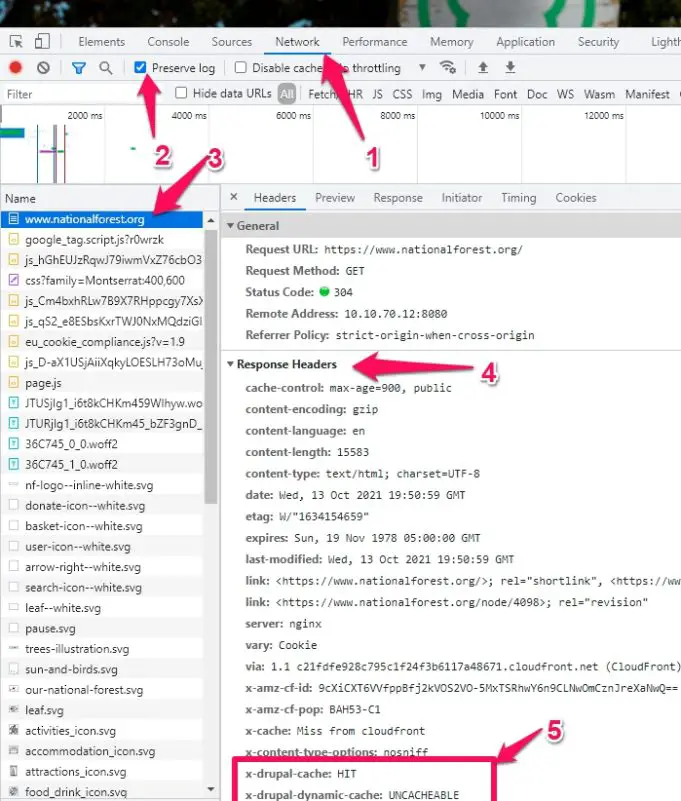The height and width of the screenshot is (801, 681).
Task: Open network conditions wifi icon
Action: click(448, 68)
